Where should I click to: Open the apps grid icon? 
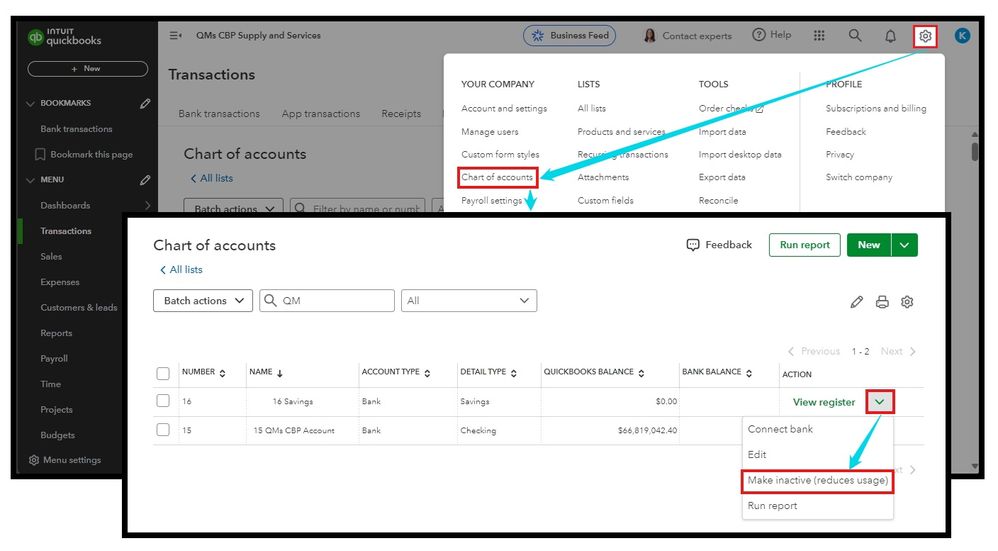819,36
